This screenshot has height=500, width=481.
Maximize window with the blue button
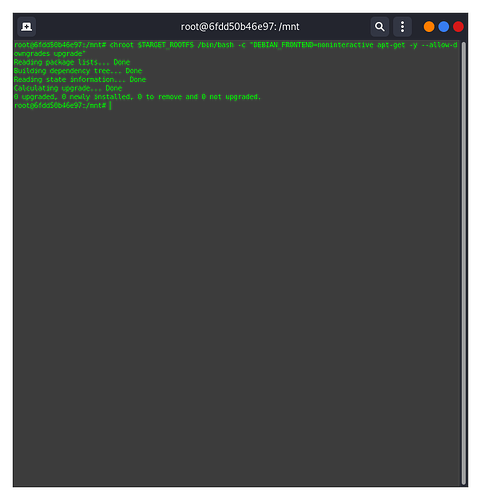tap(443, 27)
